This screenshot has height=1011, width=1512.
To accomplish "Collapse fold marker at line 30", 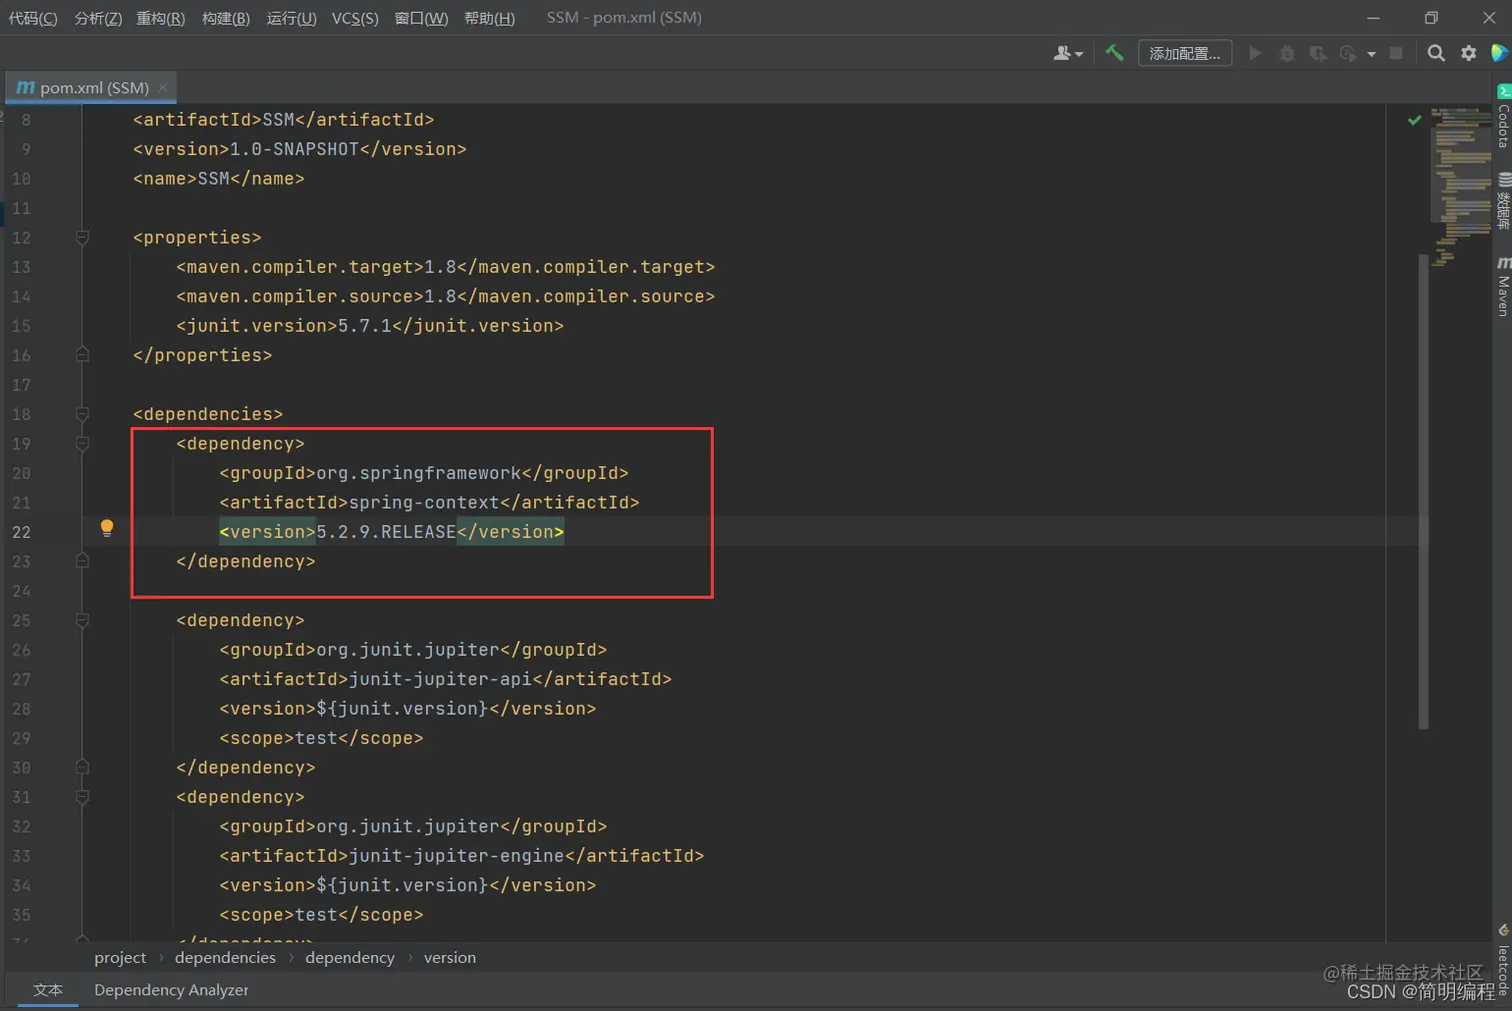I will point(83,767).
